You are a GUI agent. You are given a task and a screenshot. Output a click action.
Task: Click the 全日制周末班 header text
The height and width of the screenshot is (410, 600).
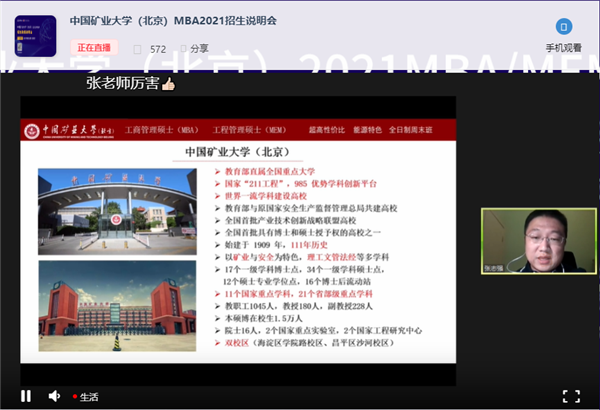(411, 130)
